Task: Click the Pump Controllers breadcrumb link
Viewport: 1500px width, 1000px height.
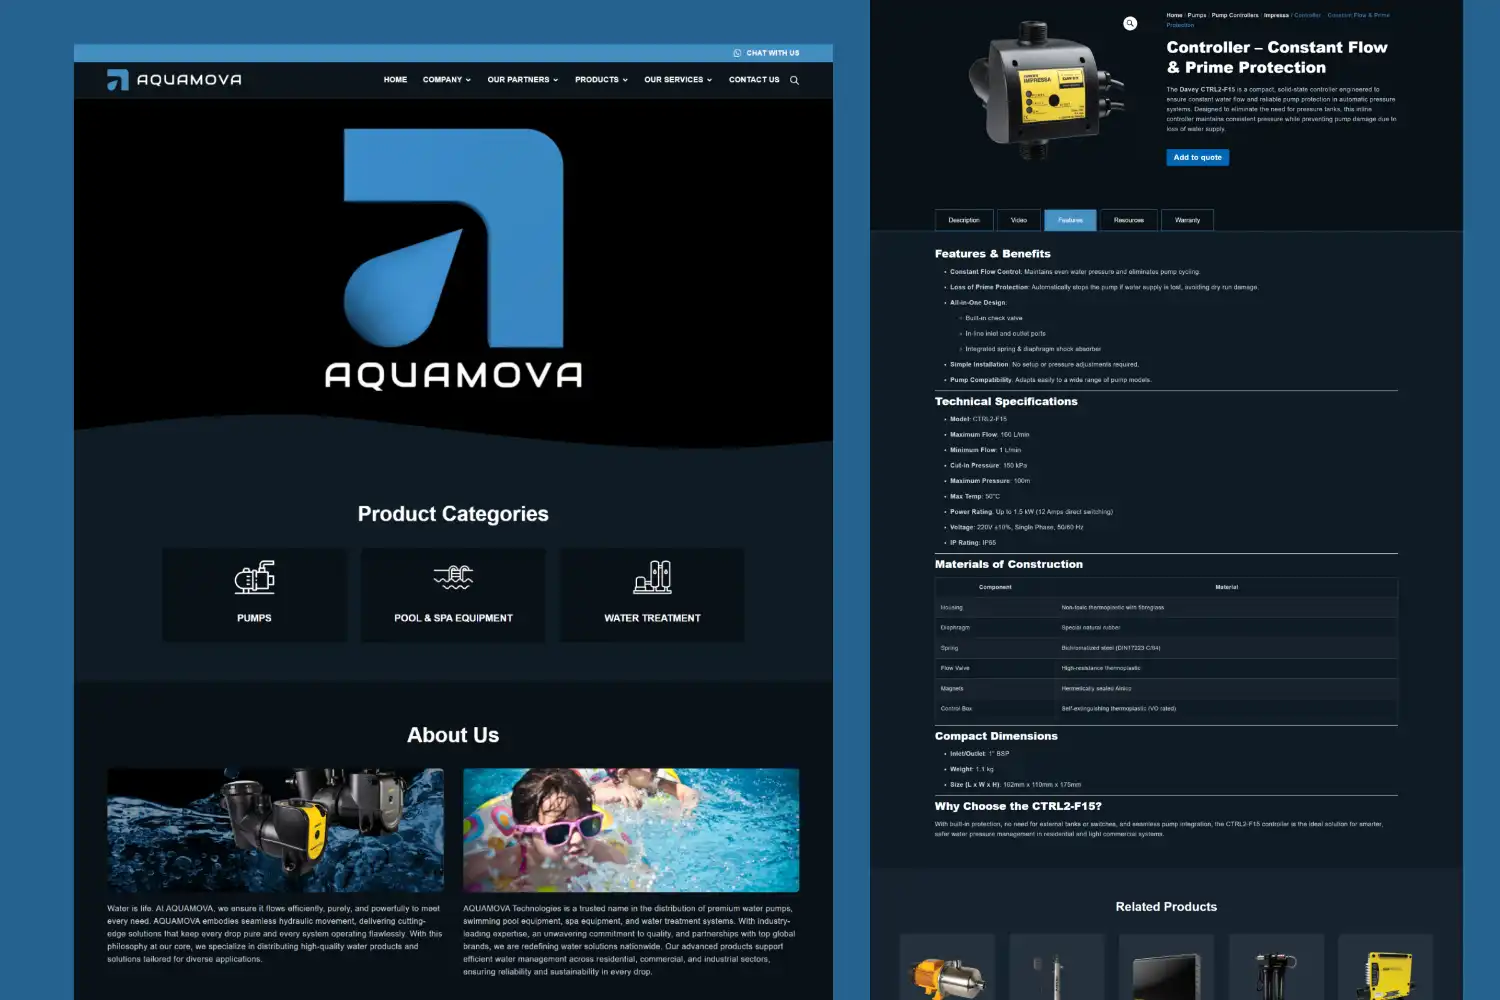Action: (x=1235, y=15)
